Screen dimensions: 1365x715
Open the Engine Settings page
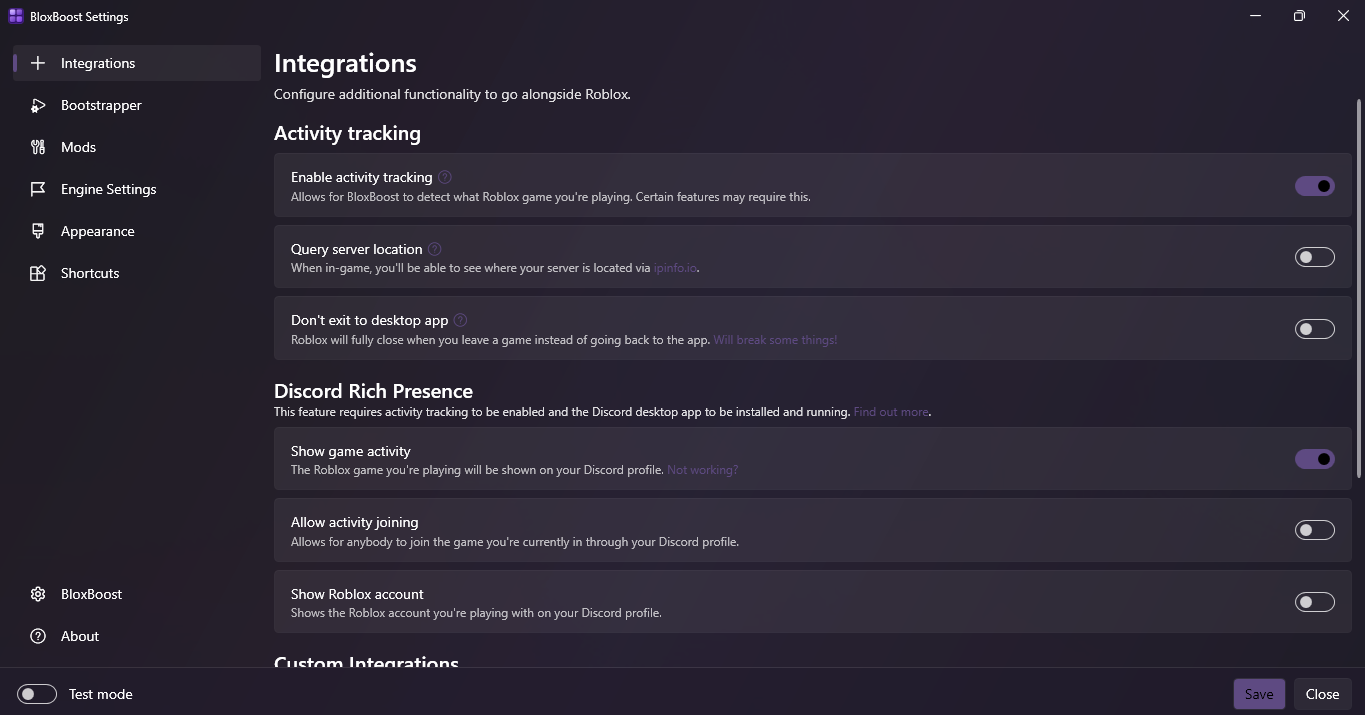tap(108, 189)
